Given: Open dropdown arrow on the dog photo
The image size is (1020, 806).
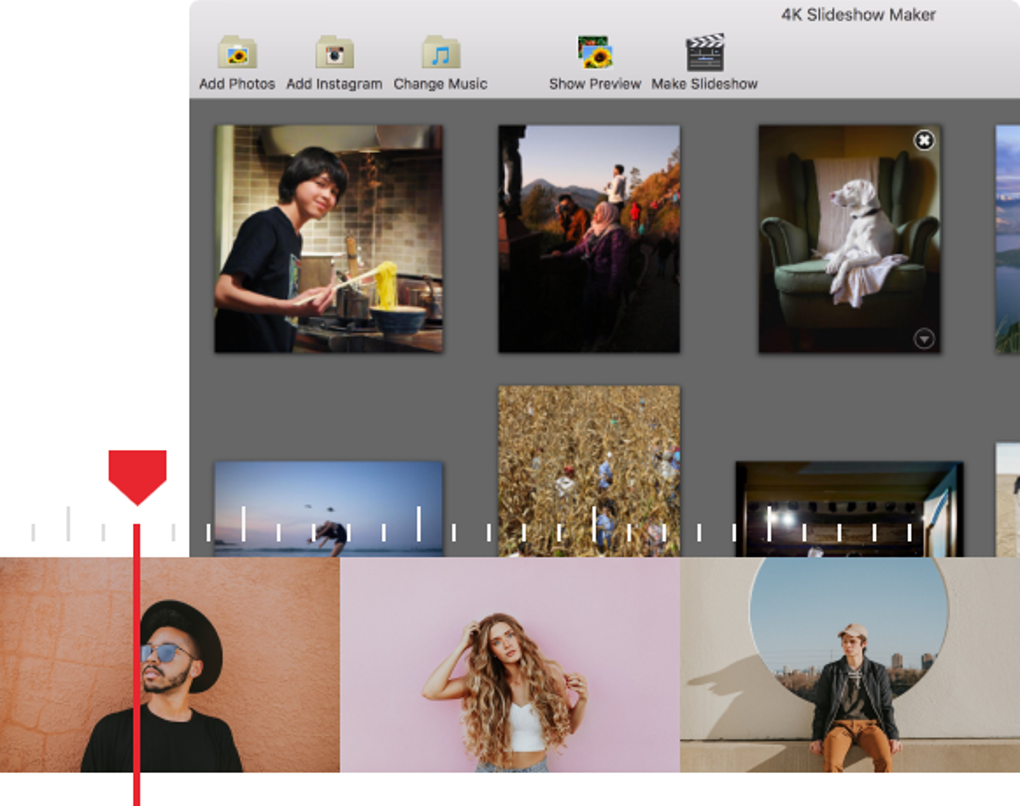Looking at the screenshot, I should click(924, 338).
